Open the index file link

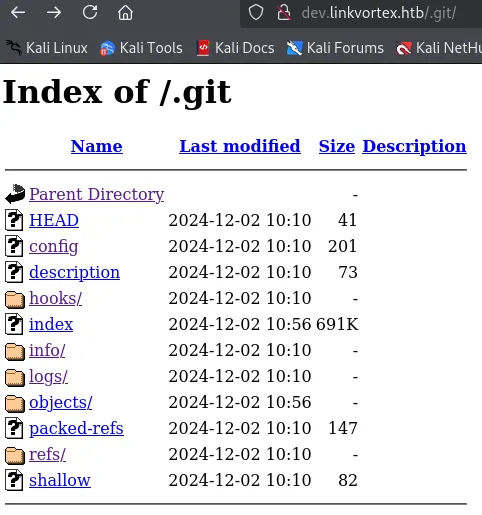pos(51,324)
